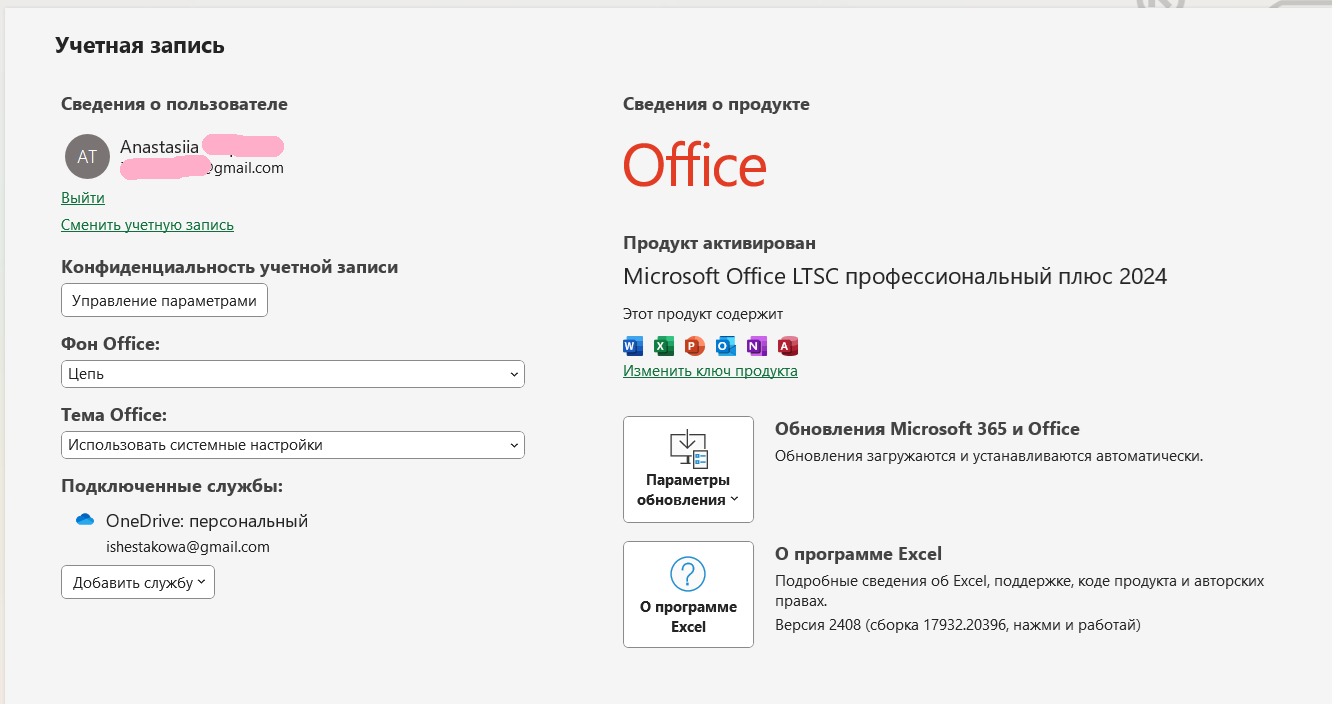Click automatic updates description text
Screen dimensions: 1332x704
point(989,456)
